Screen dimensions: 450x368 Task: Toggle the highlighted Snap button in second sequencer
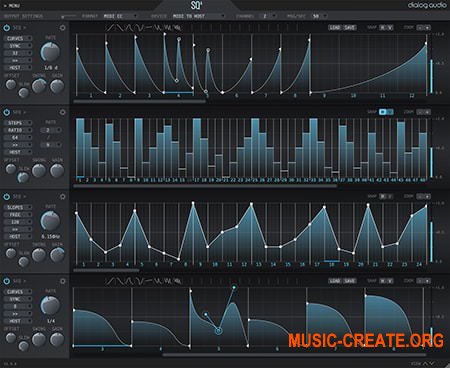[383, 112]
